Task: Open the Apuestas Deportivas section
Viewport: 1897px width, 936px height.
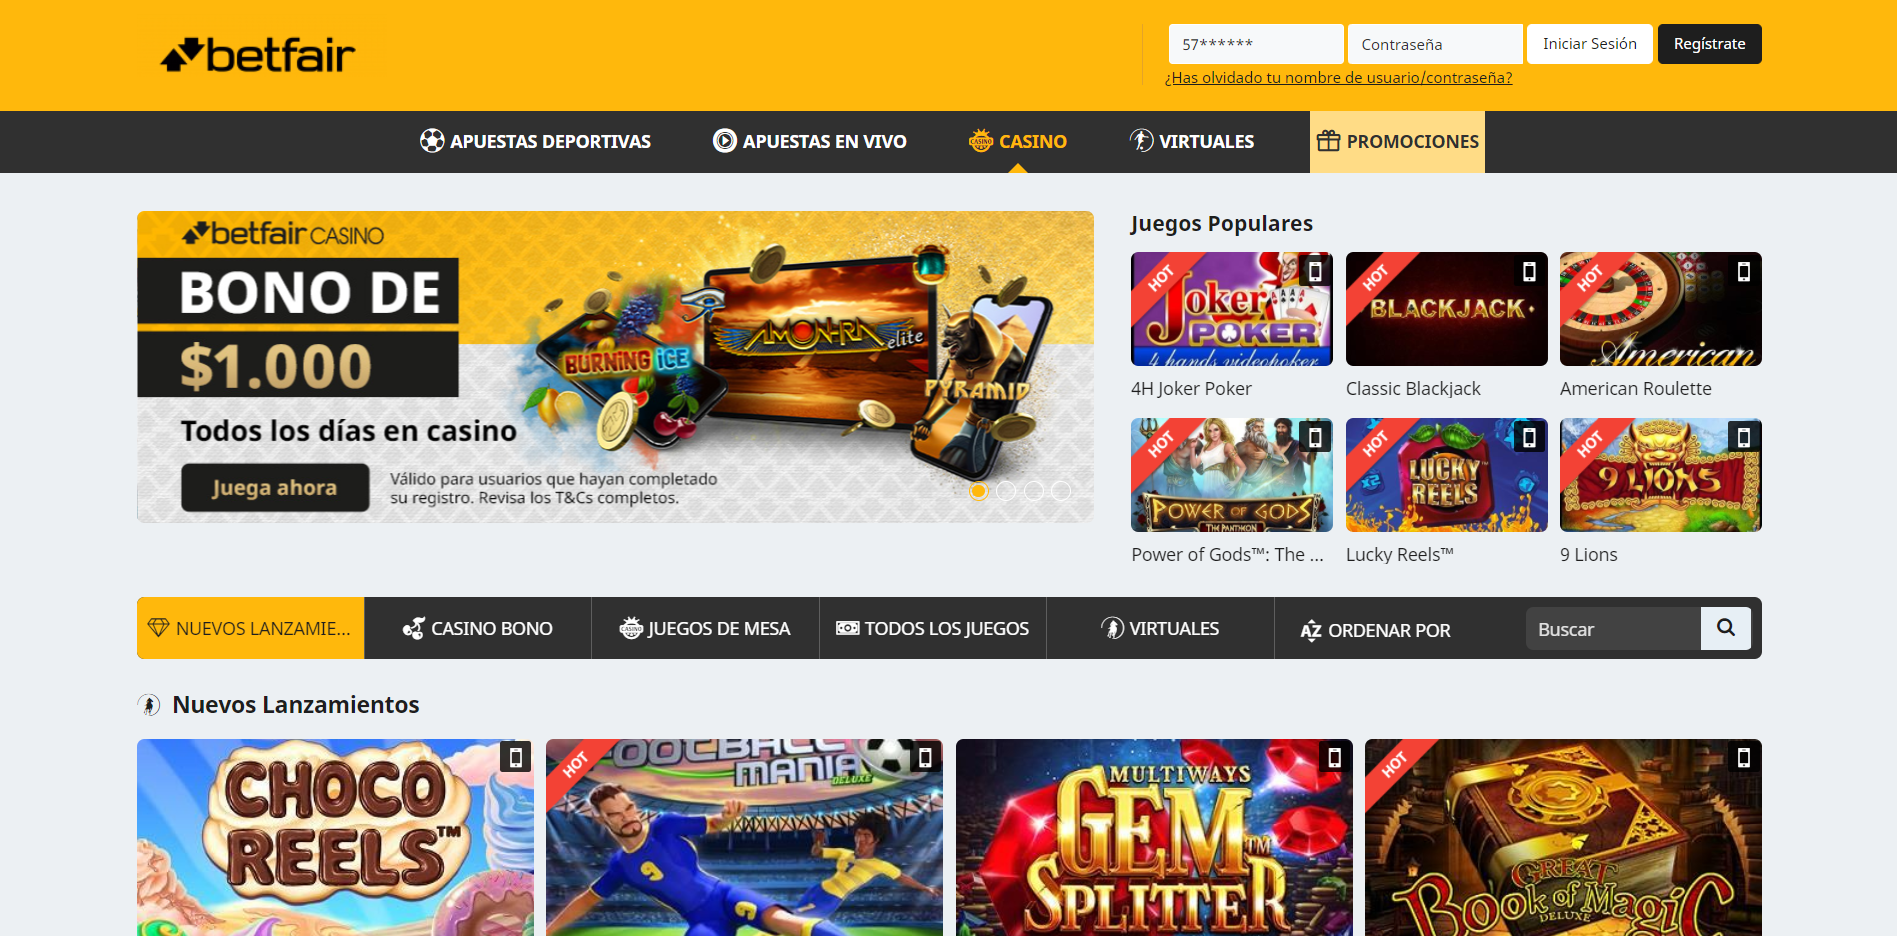Action: [x=535, y=141]
